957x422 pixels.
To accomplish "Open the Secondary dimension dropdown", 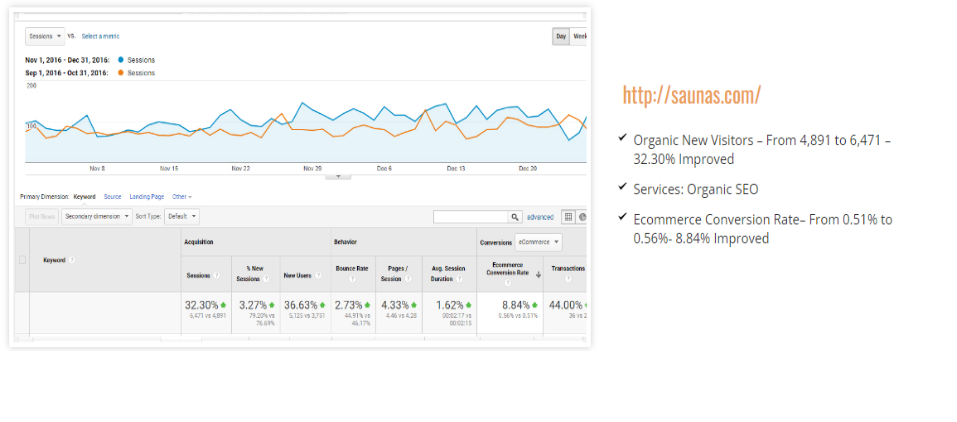I will click(x=96, y=217).
